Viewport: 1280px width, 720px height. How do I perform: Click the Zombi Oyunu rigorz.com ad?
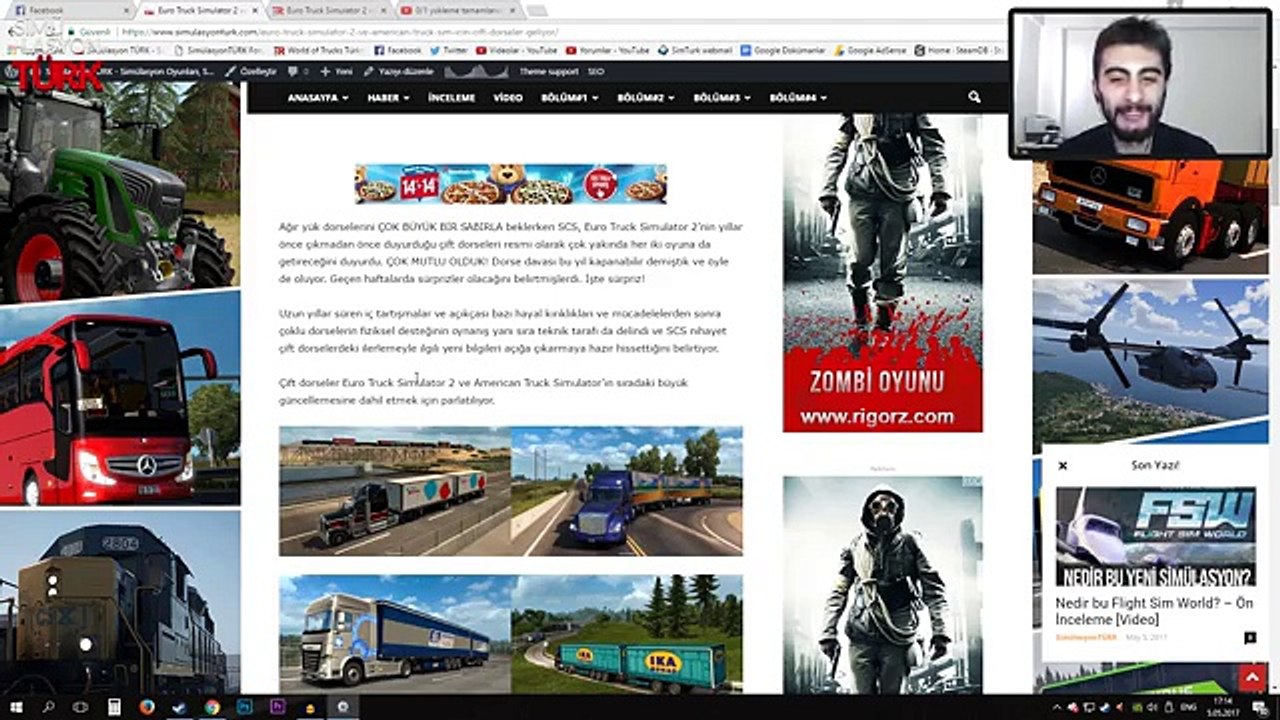click(883, 273)
